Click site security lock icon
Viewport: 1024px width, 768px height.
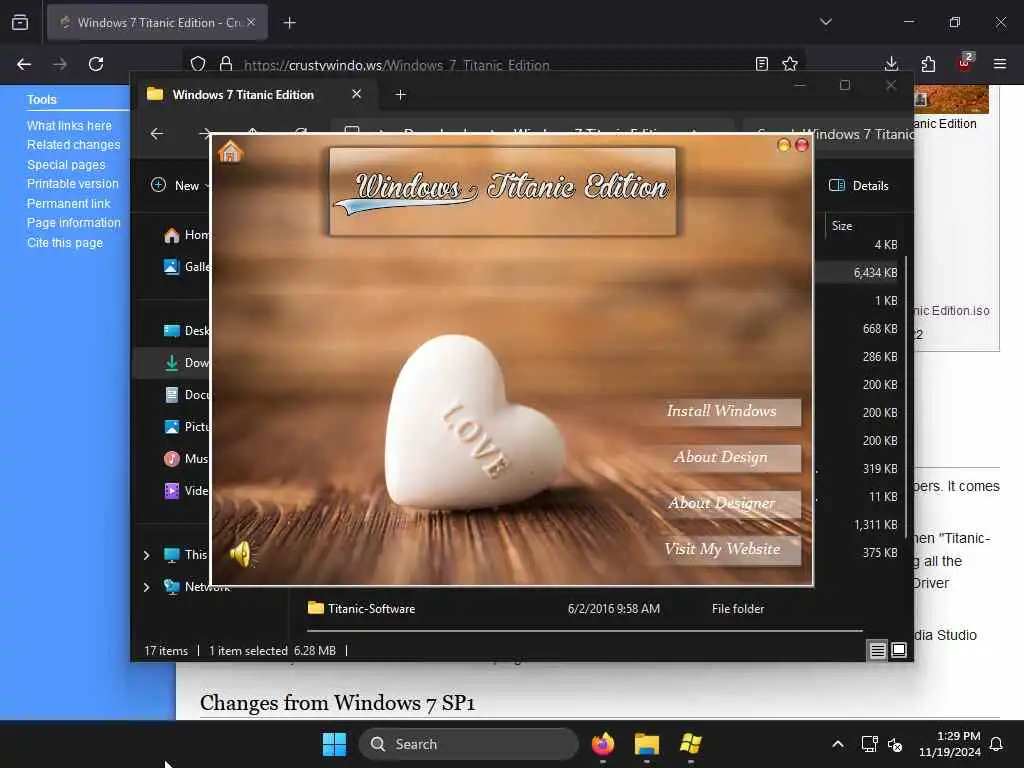(226, 64)
